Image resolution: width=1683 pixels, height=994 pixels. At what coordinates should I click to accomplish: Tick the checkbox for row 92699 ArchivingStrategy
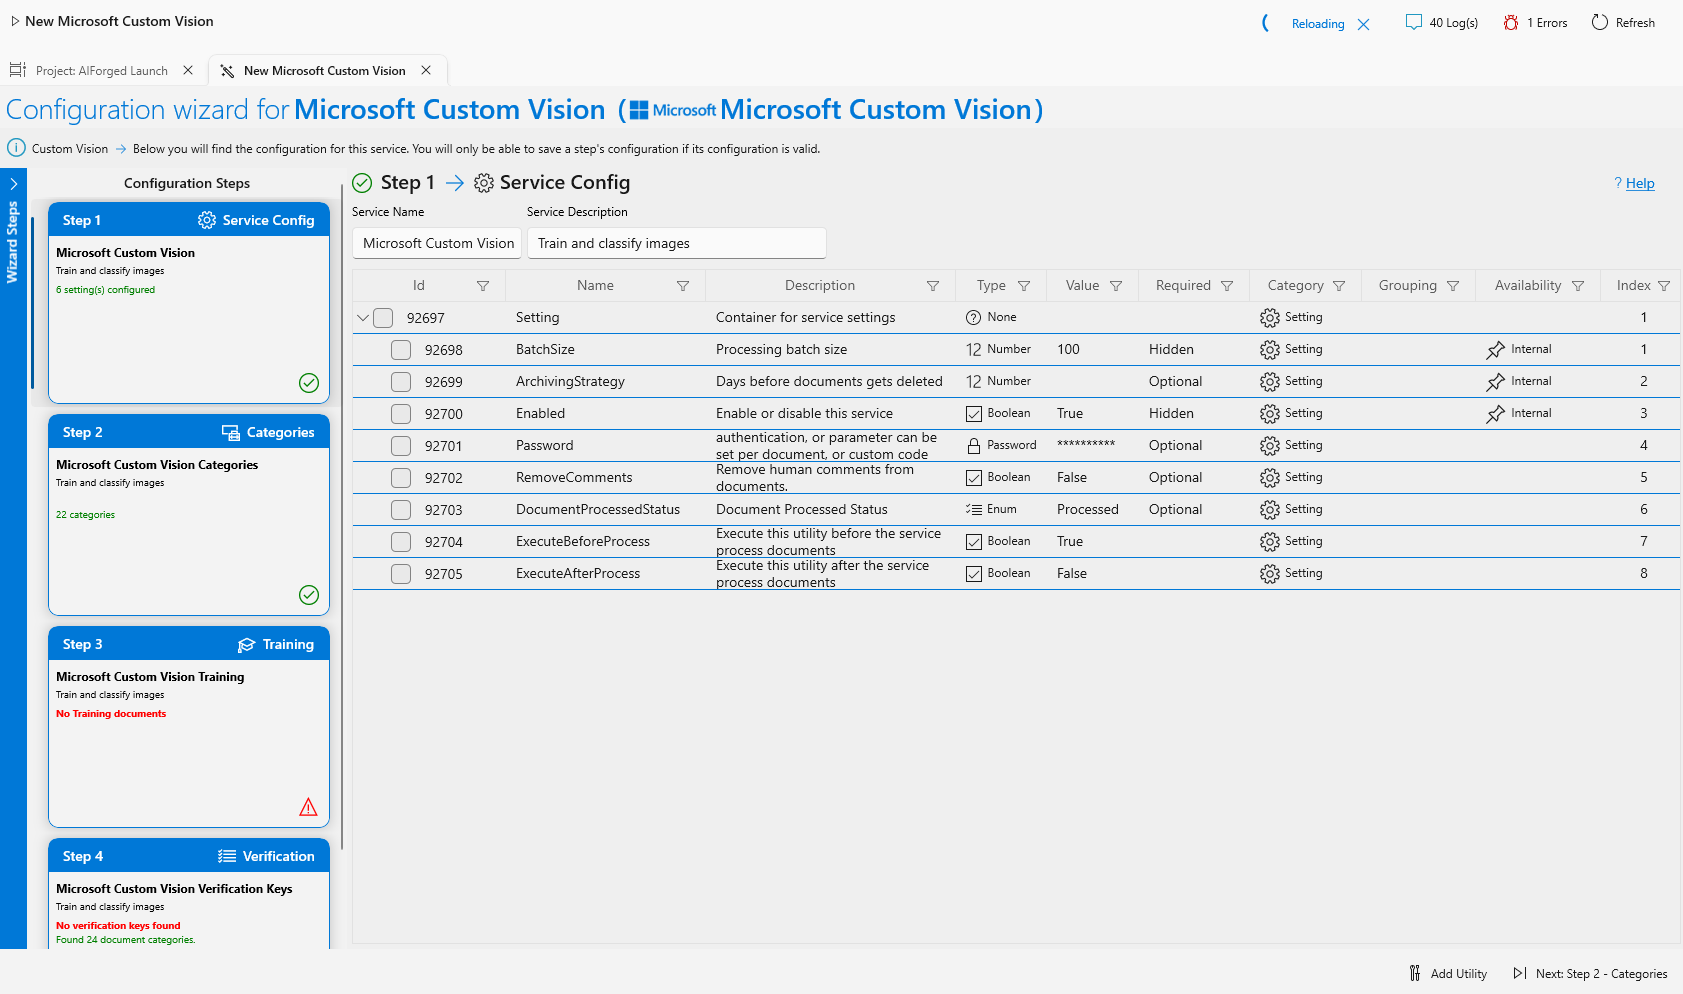(x=401, y=382)
